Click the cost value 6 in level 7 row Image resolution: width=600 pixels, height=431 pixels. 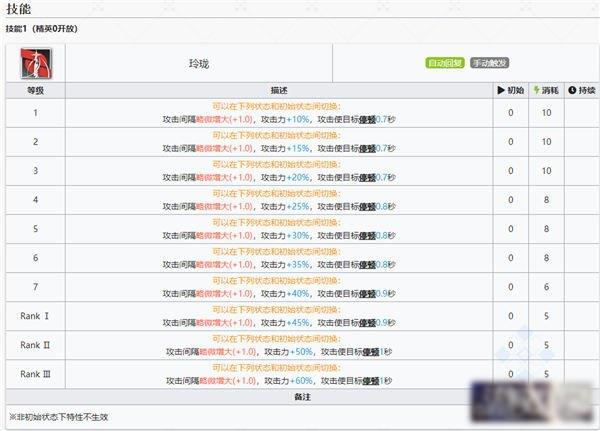point(546,287)
